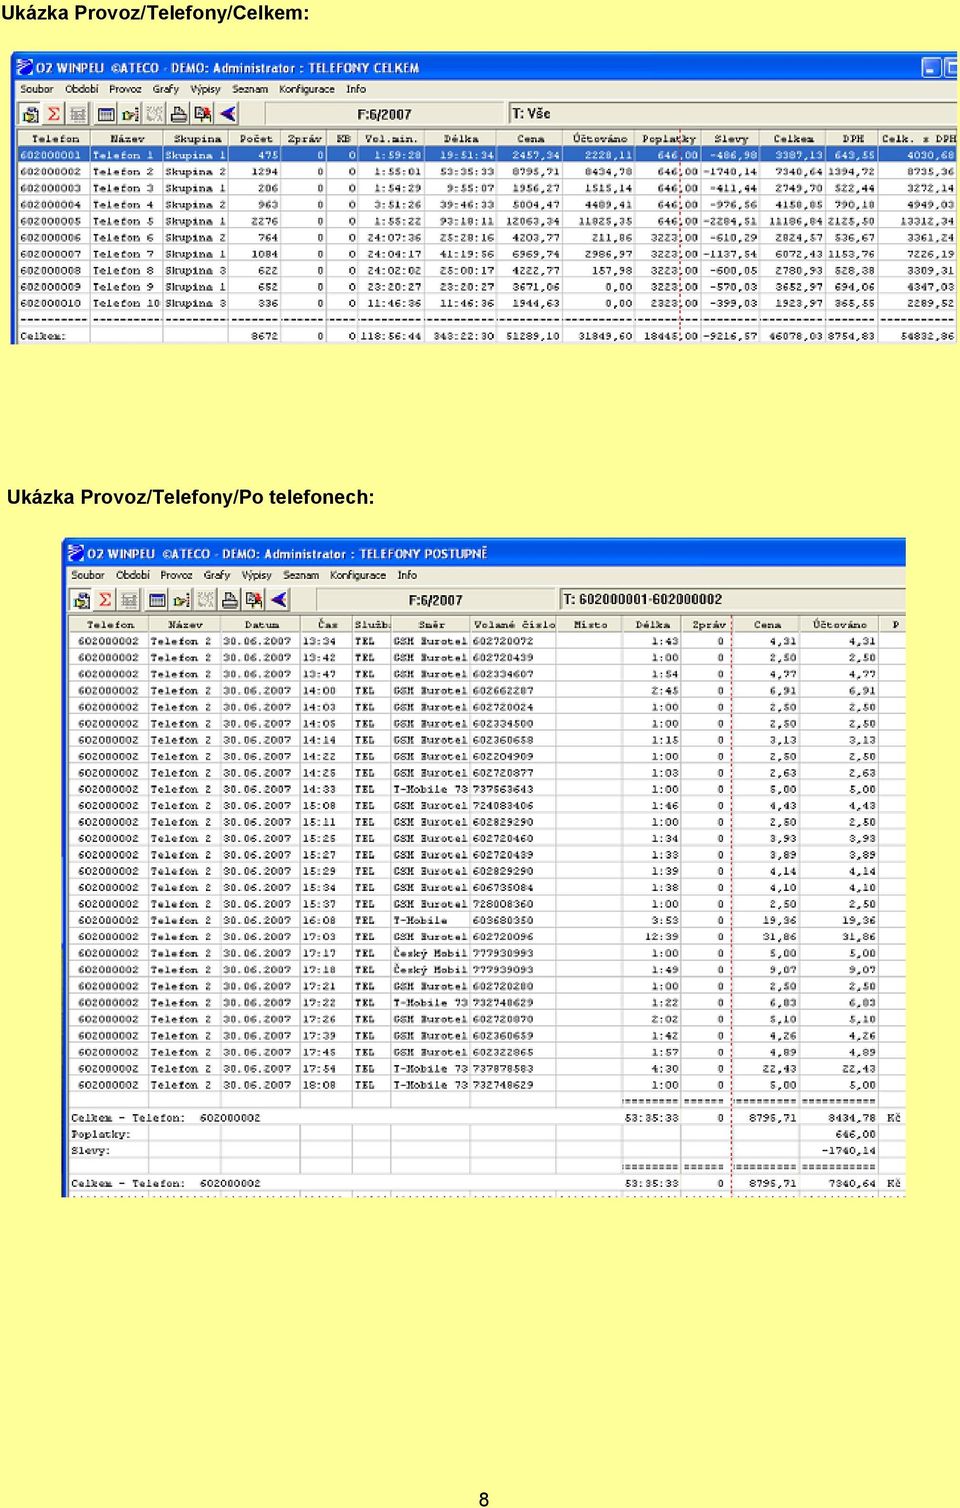Click the Slevy column header
The image size is (960, 1508).
point(731,139)
